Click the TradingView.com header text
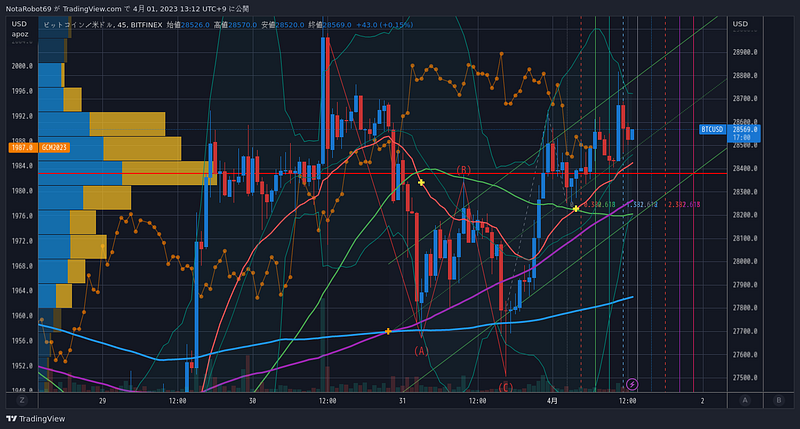 pyautogui.click(x=92, y=9)
